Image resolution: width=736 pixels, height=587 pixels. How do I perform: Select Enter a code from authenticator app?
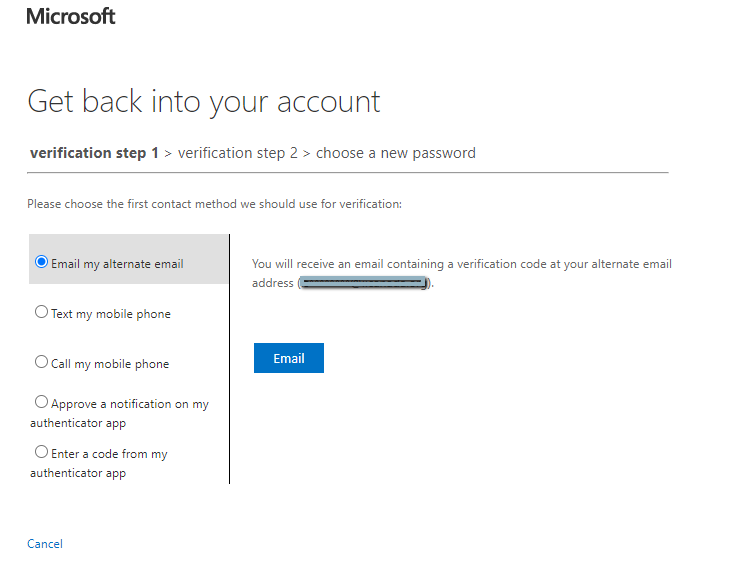(41, 452)
